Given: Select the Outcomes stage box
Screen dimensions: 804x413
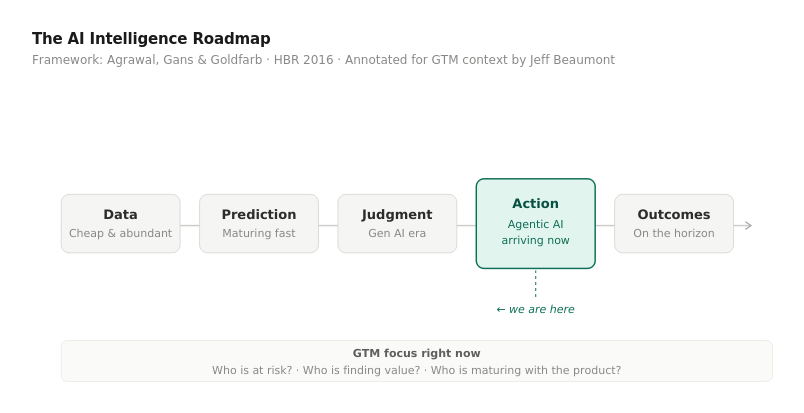Looking at the screenshot, I should (673, 223).
